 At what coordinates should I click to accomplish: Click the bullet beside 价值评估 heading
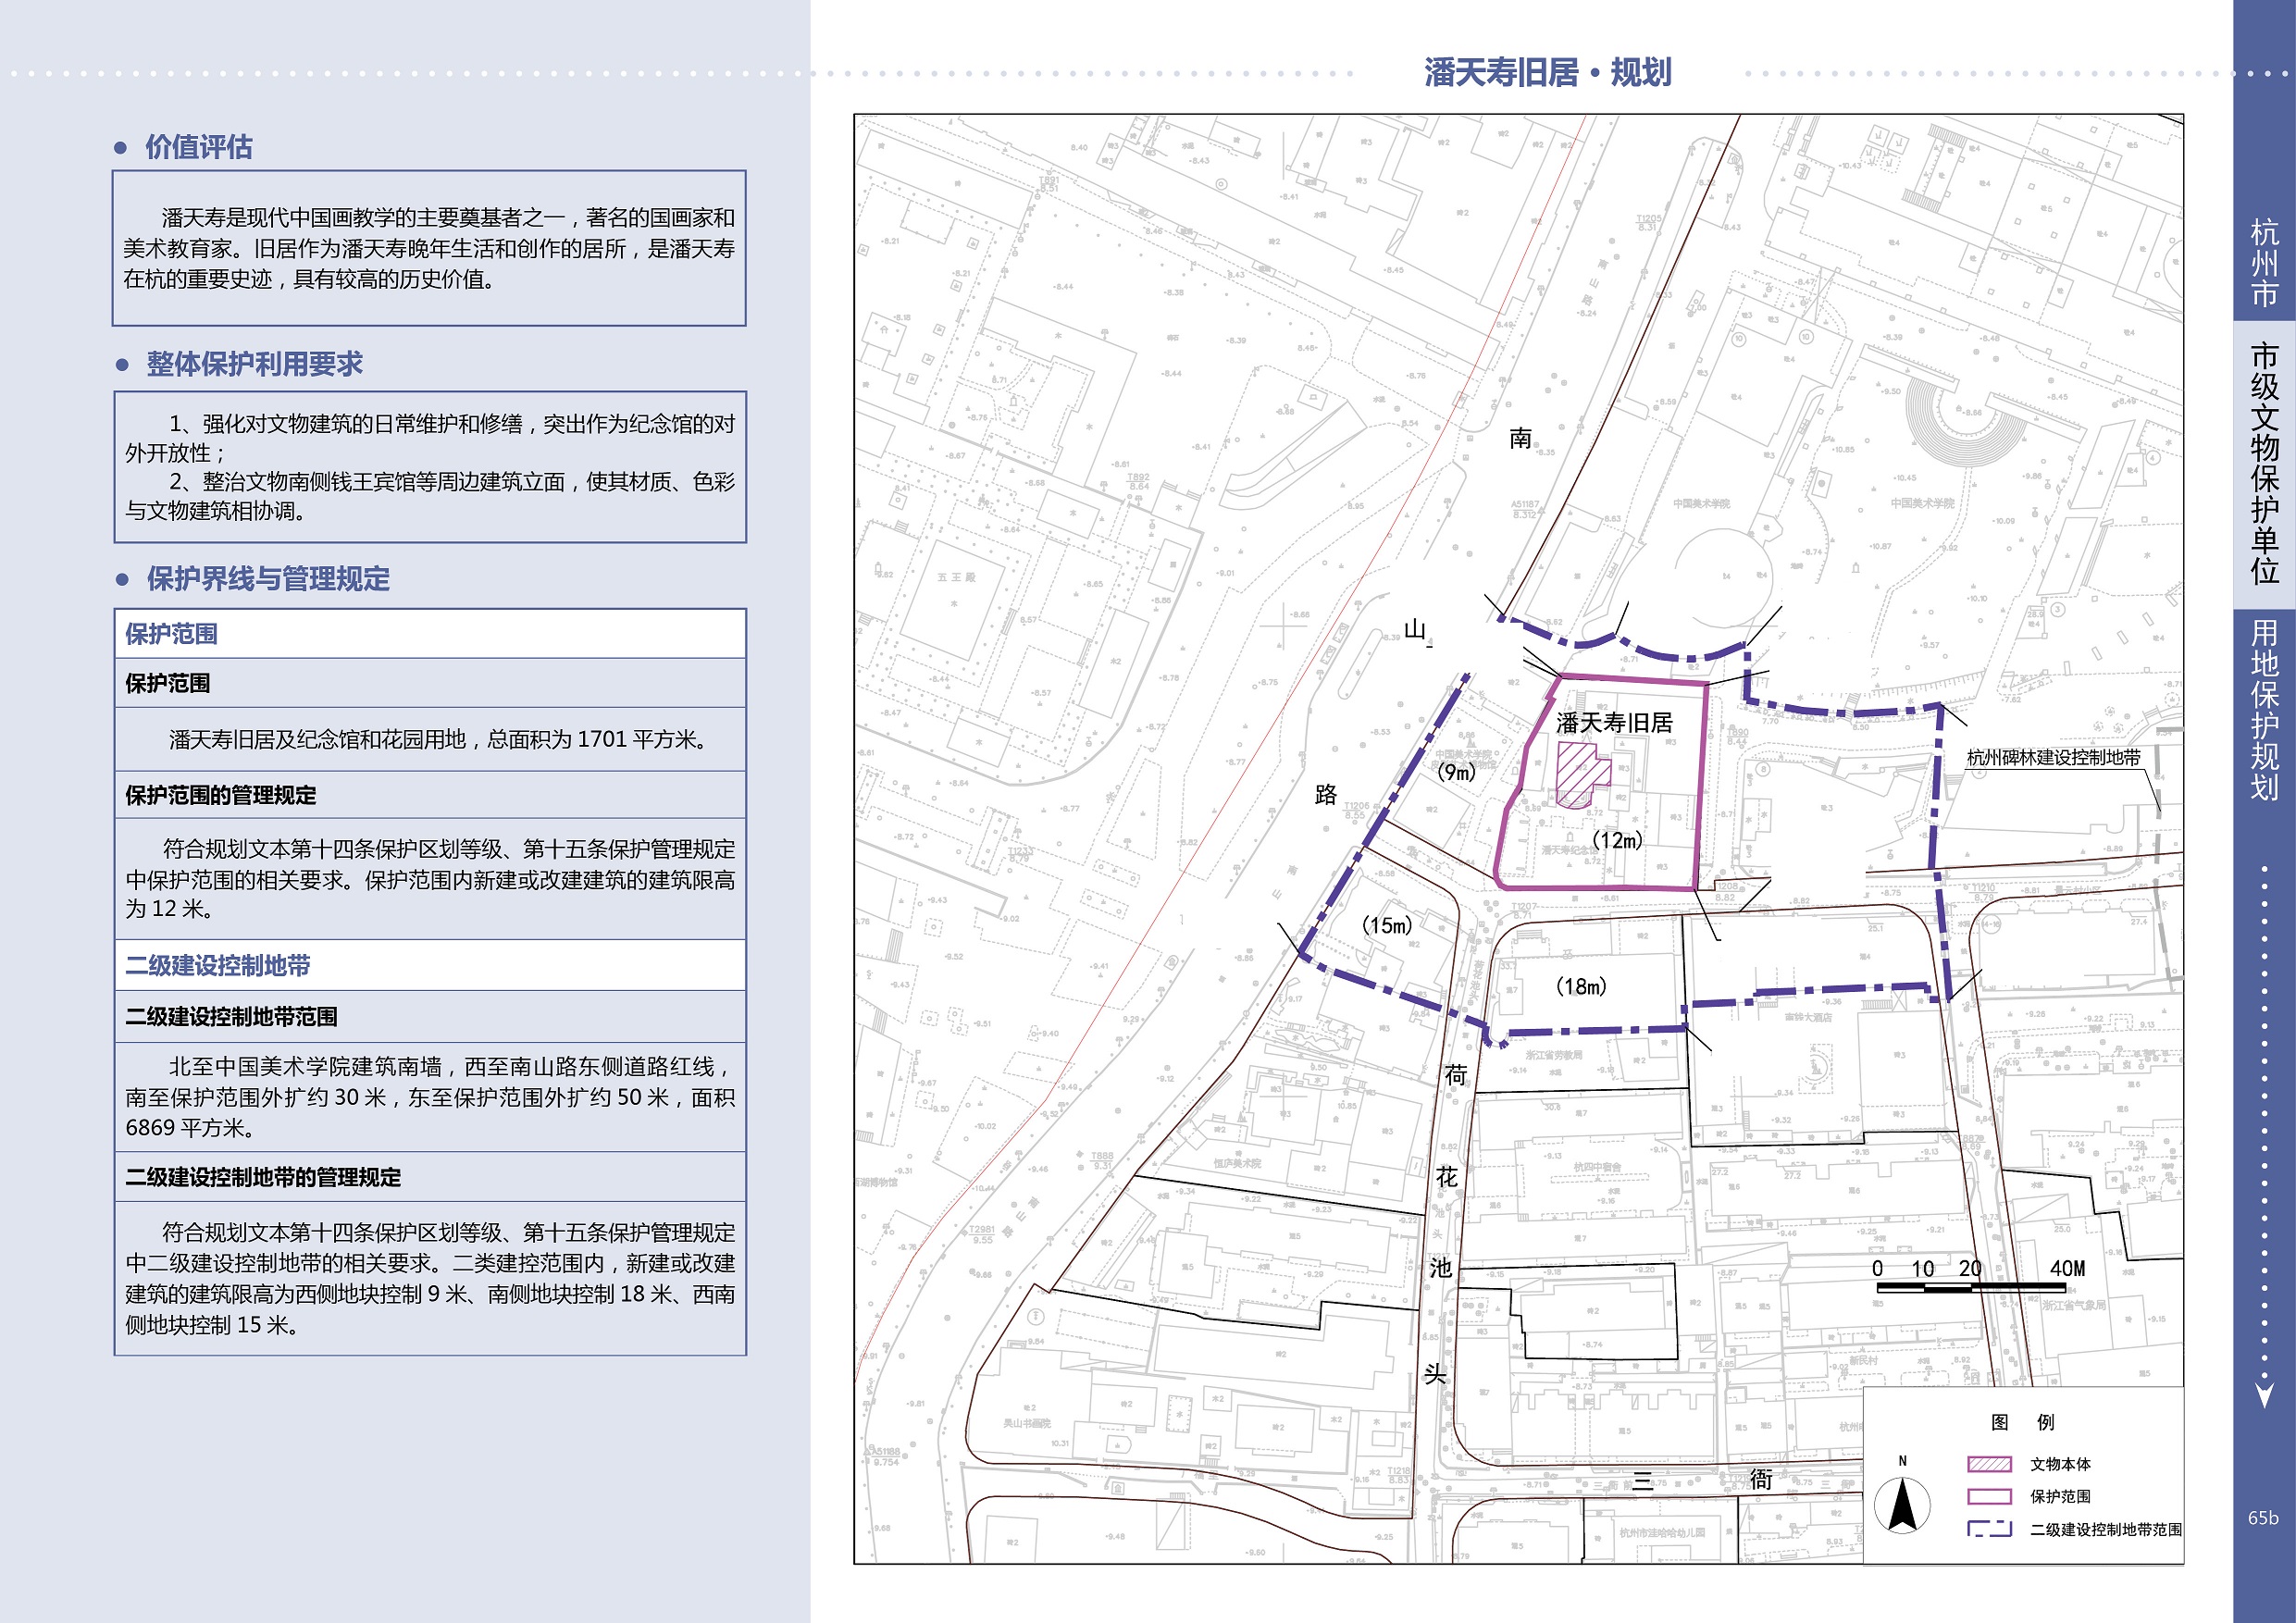[121, 148]
